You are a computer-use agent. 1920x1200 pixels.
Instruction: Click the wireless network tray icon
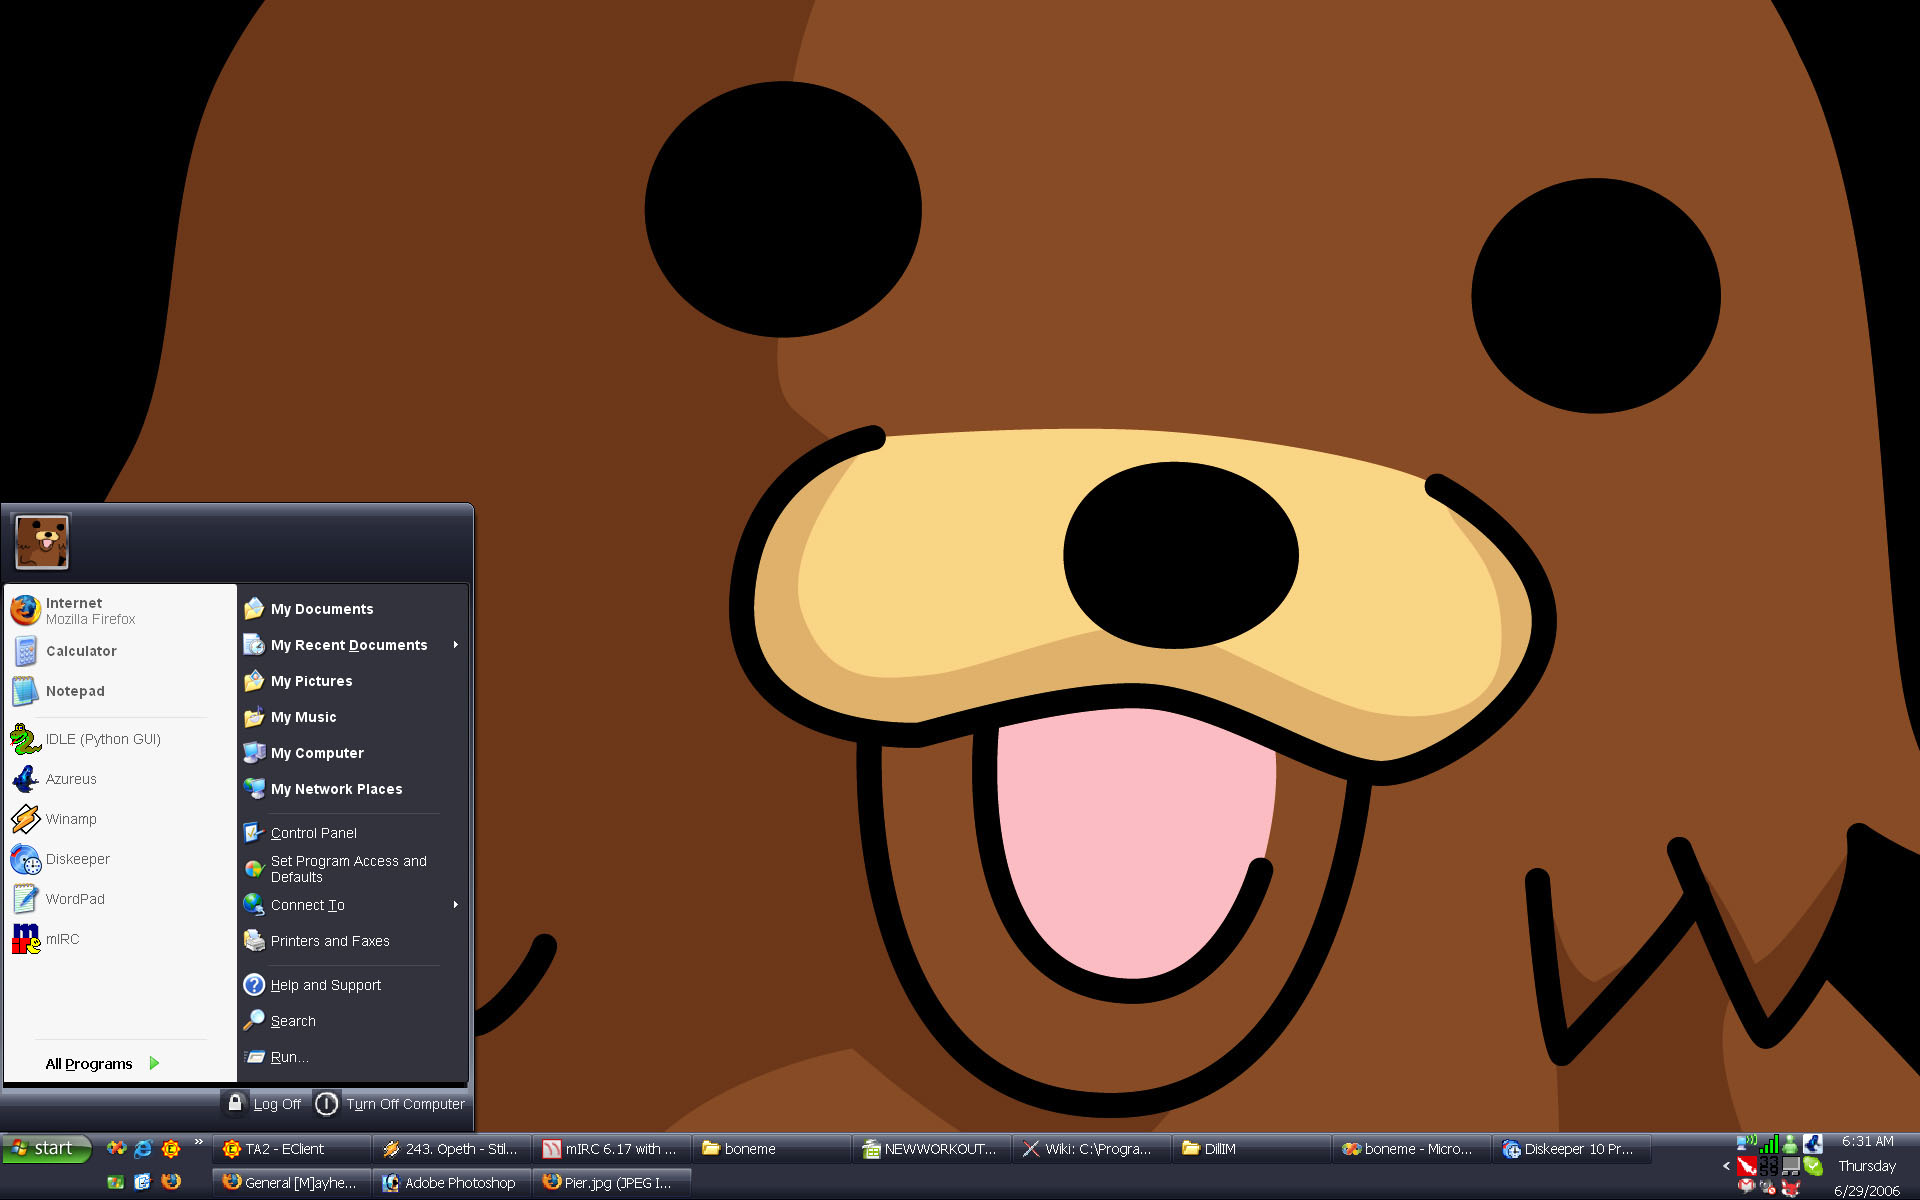1747,1142
